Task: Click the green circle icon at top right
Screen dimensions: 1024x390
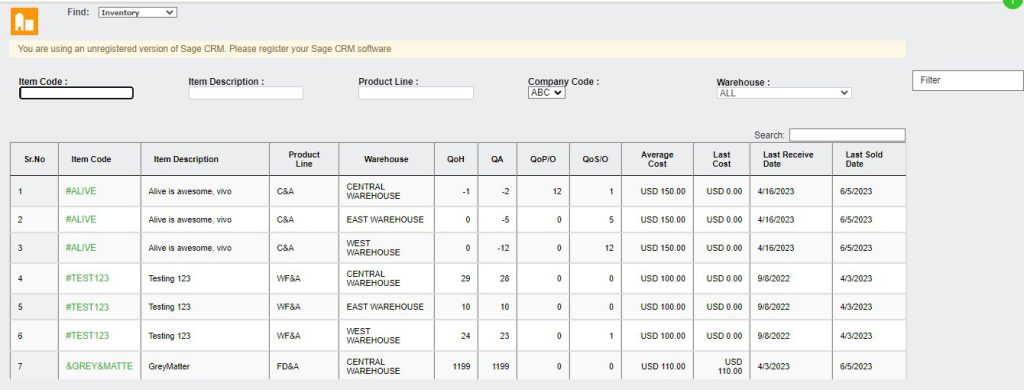Action: point(1014,3)
